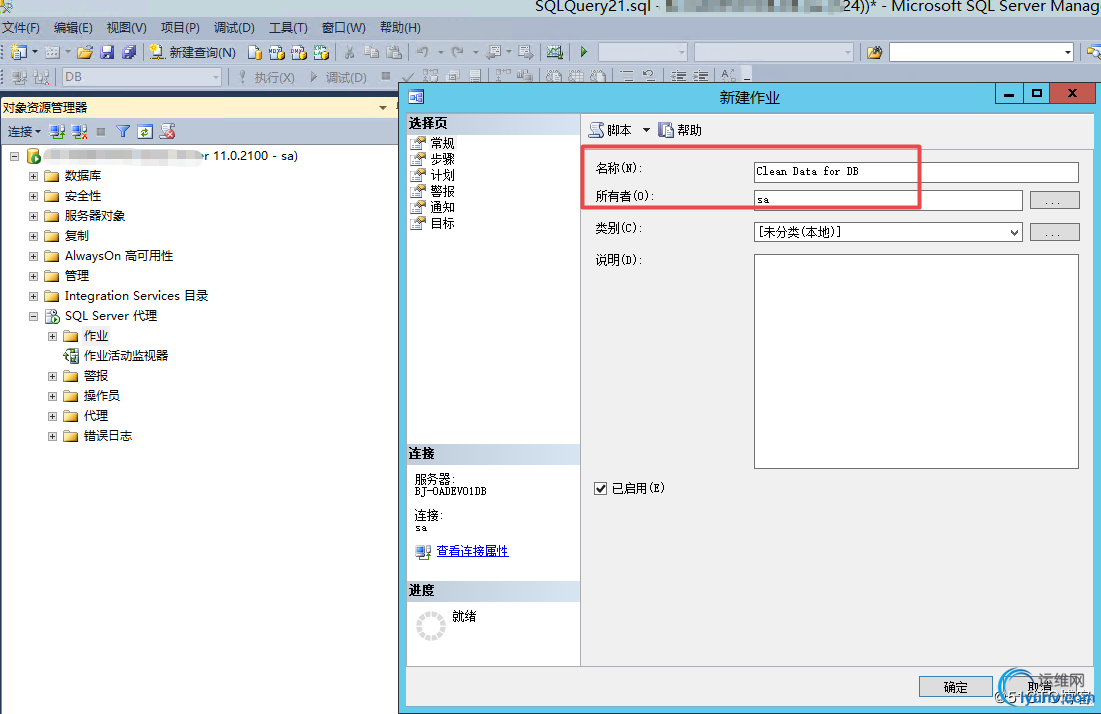Click Disconnect icon in Object Explorer
1101x714 pixels.
coord(79,131)
